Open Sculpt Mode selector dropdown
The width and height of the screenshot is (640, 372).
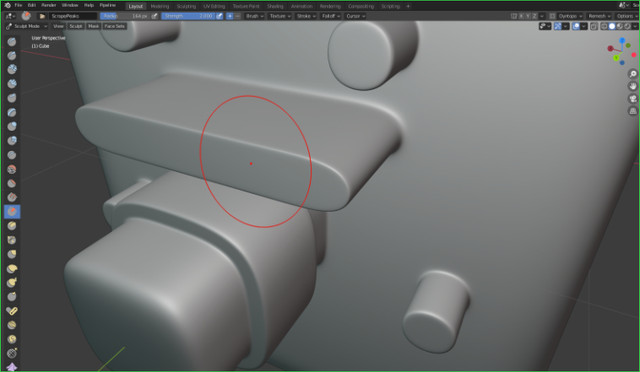[x=27, y=26]
